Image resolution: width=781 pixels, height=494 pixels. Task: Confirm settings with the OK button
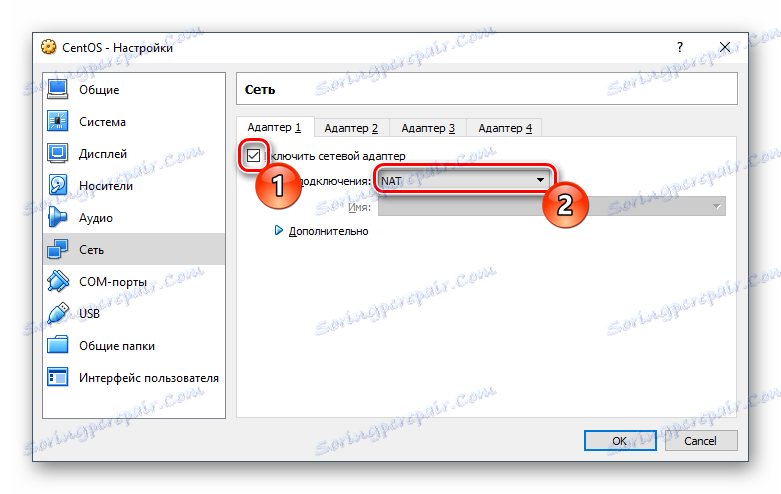click(x=620, y=441)
